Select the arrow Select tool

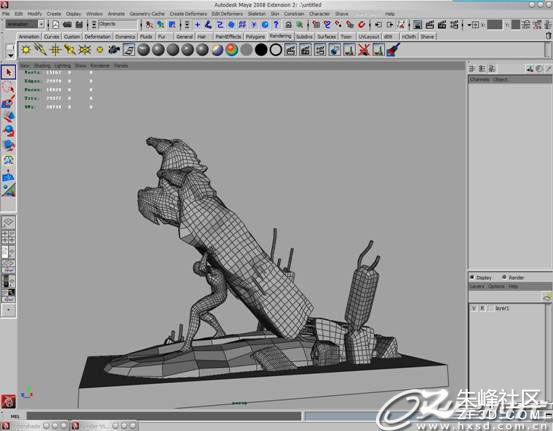8,72
